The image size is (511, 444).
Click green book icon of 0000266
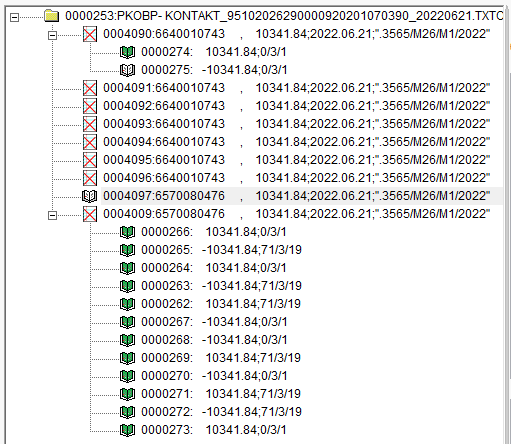[x=127, y=232]
